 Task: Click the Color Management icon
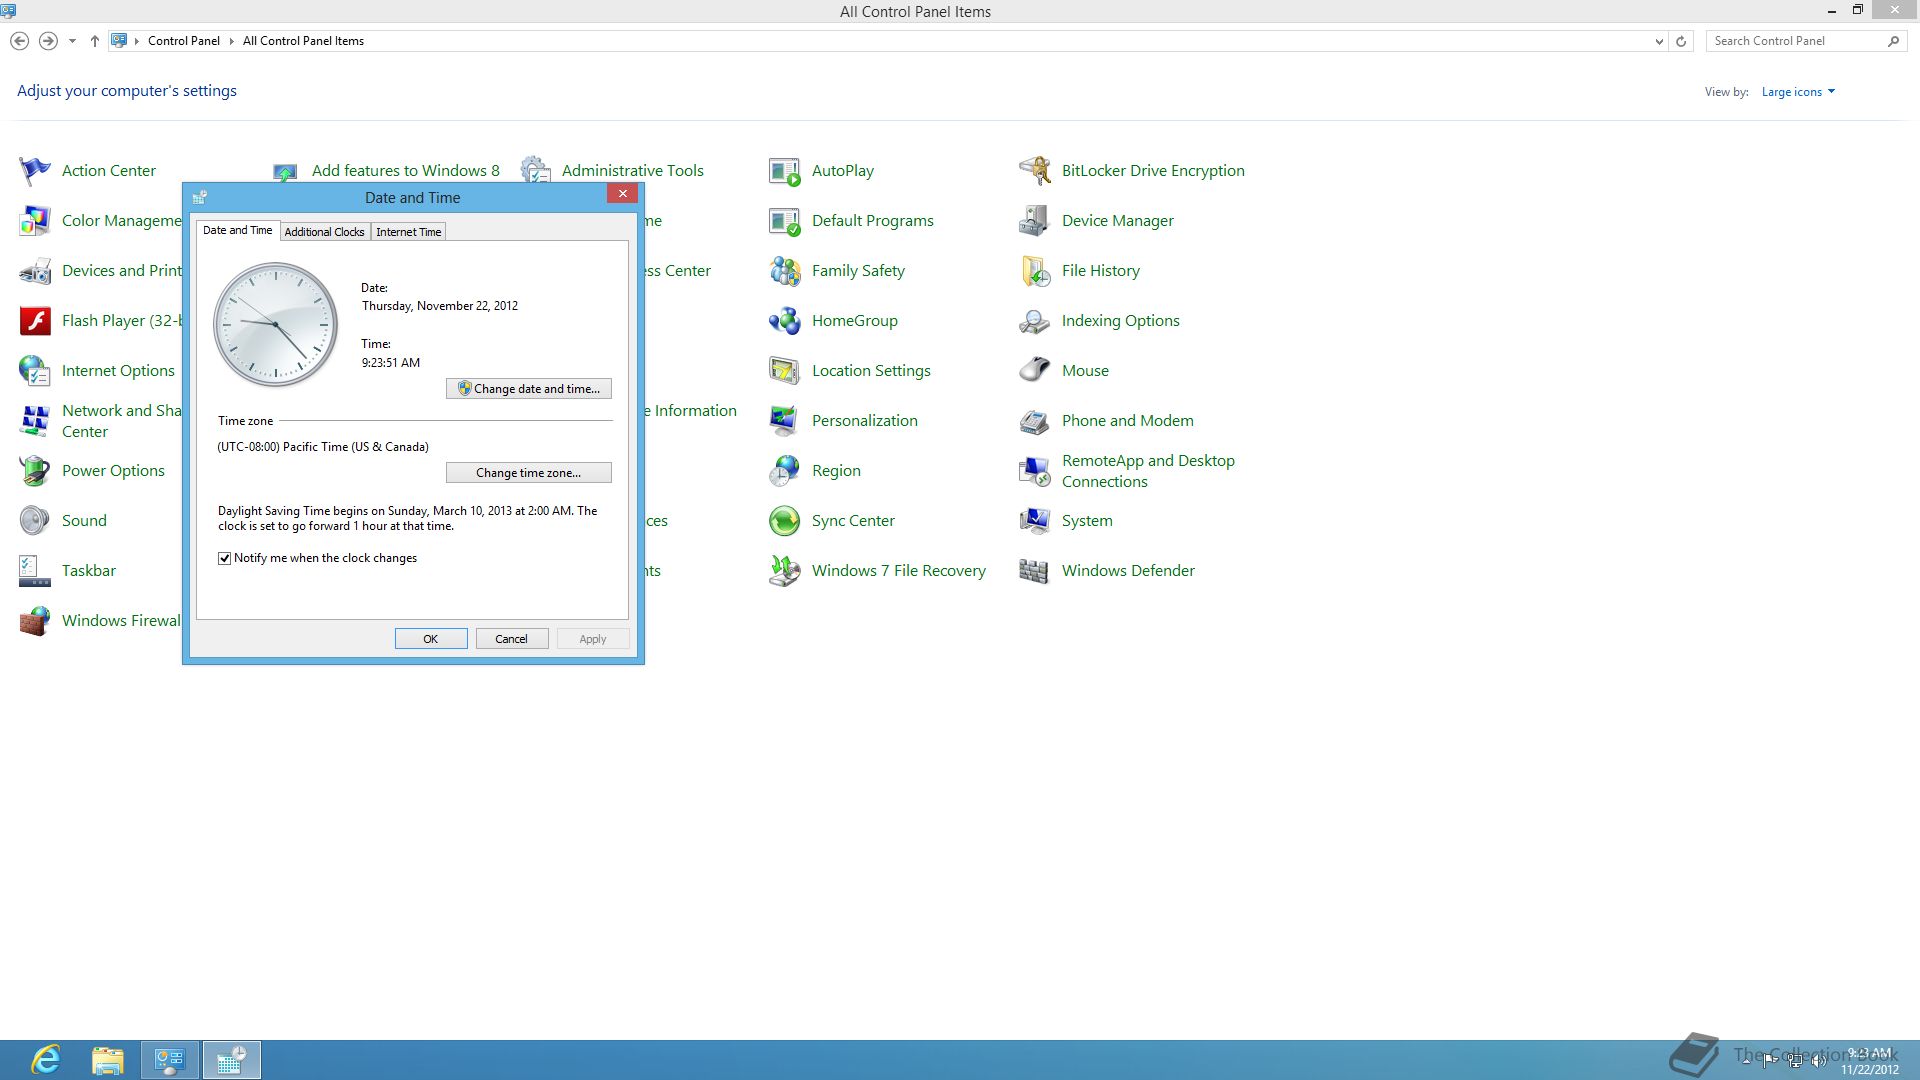coord(35,221)
